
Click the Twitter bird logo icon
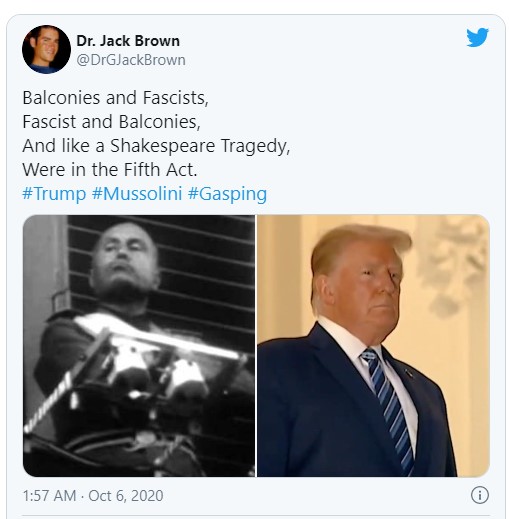477,37
